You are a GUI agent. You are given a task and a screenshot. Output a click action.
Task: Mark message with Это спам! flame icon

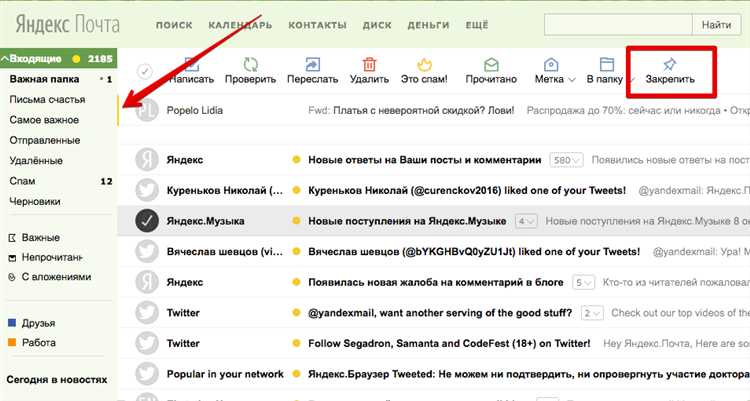pos(424,64)
